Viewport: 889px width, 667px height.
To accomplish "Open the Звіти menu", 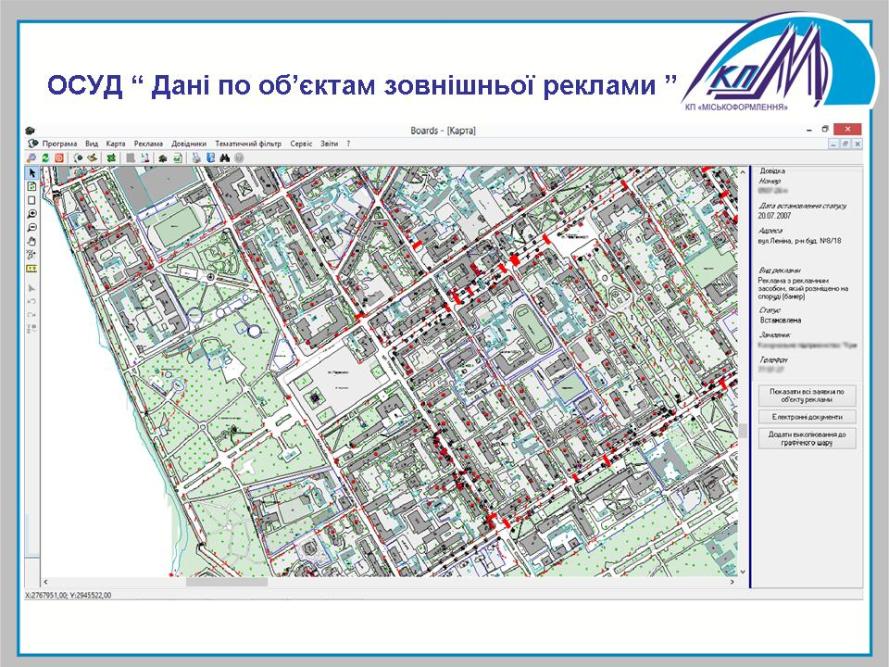I will pyautogui.click(x=327, y=144).
